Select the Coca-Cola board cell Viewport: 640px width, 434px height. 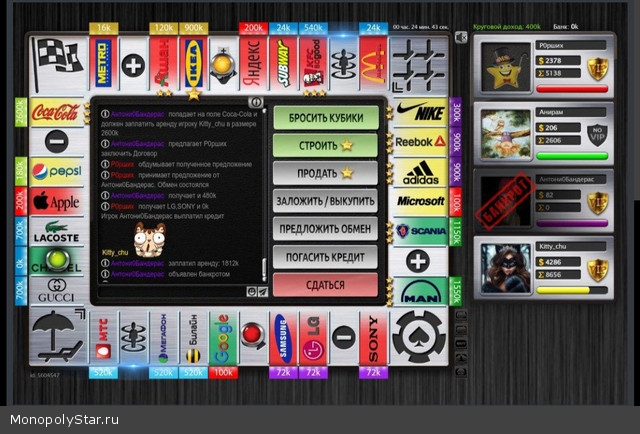[56, 112]
